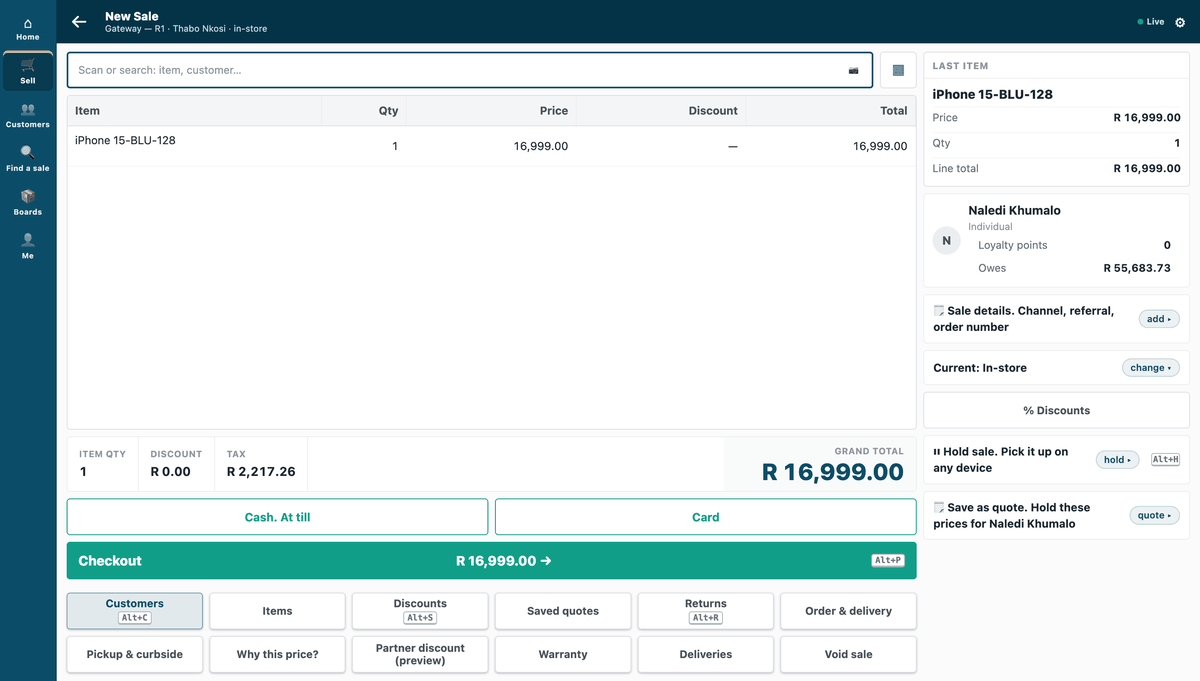Open the Customers quick action tile

135,611
